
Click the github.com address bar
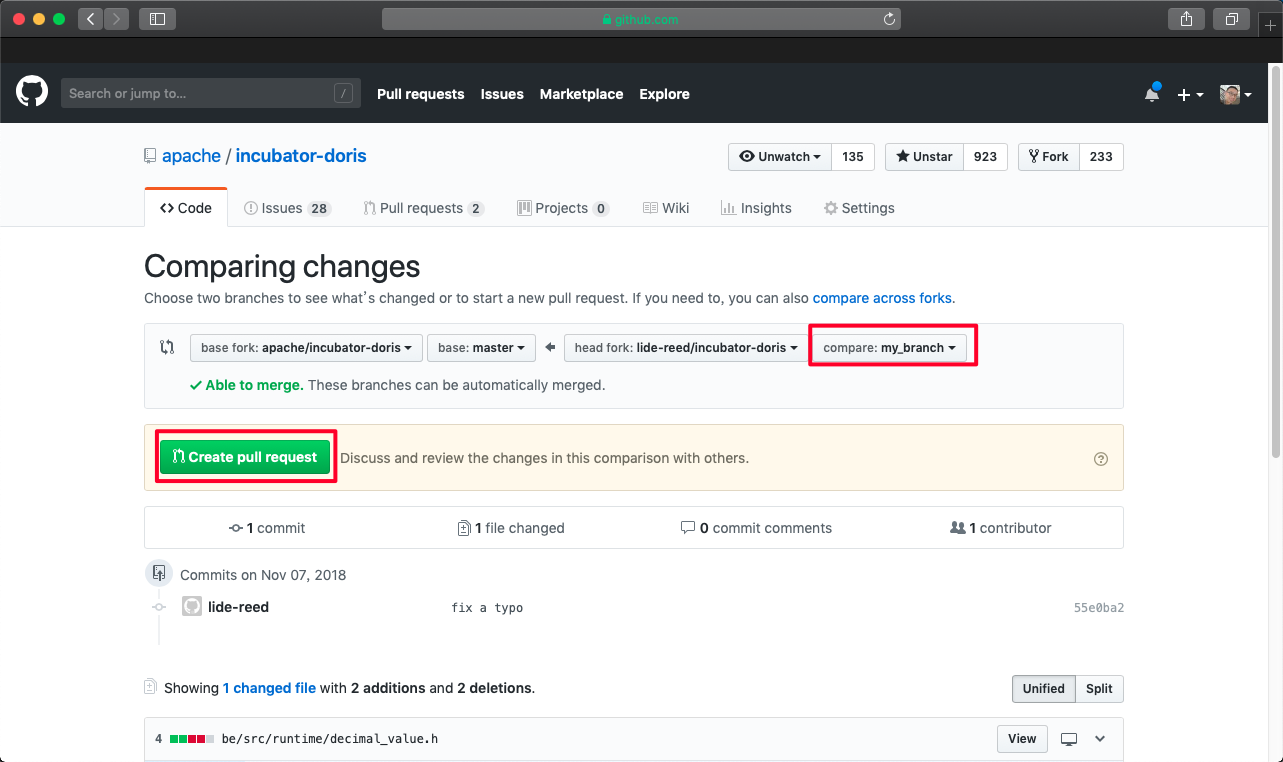(641, 18)
